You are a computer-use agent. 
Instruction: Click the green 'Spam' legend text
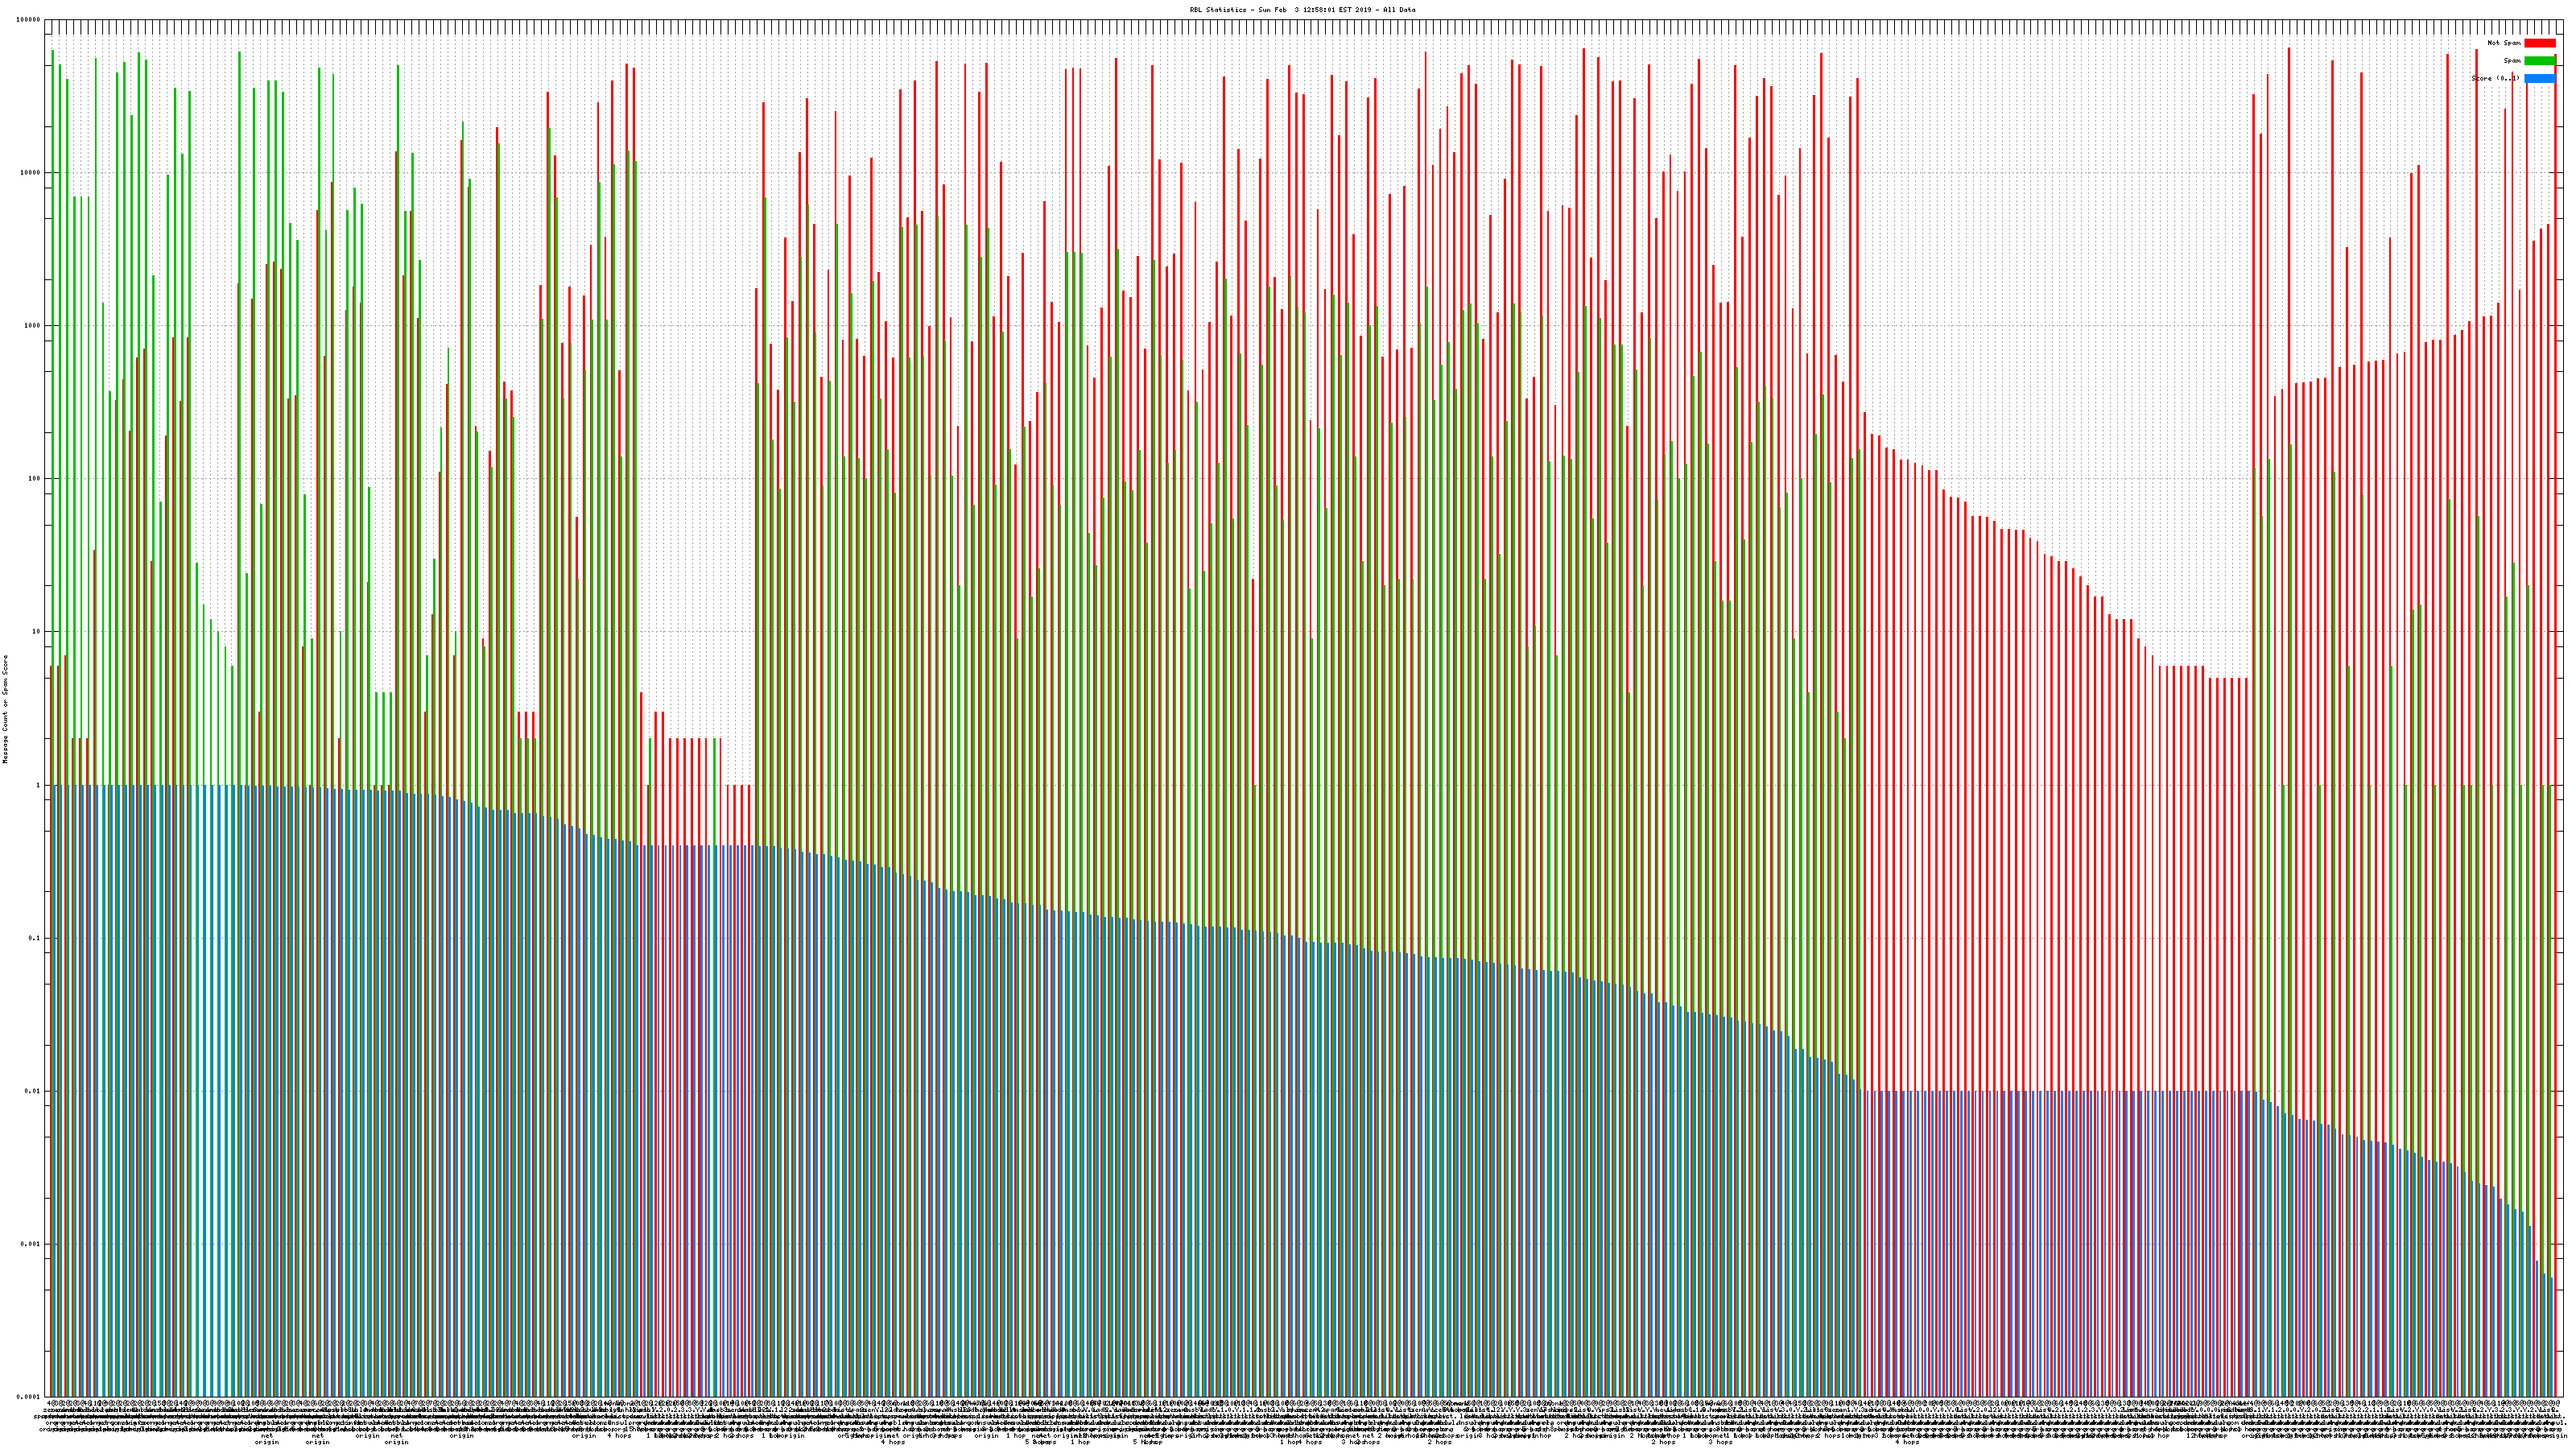pyautogui.click(x=2512, y=61)
